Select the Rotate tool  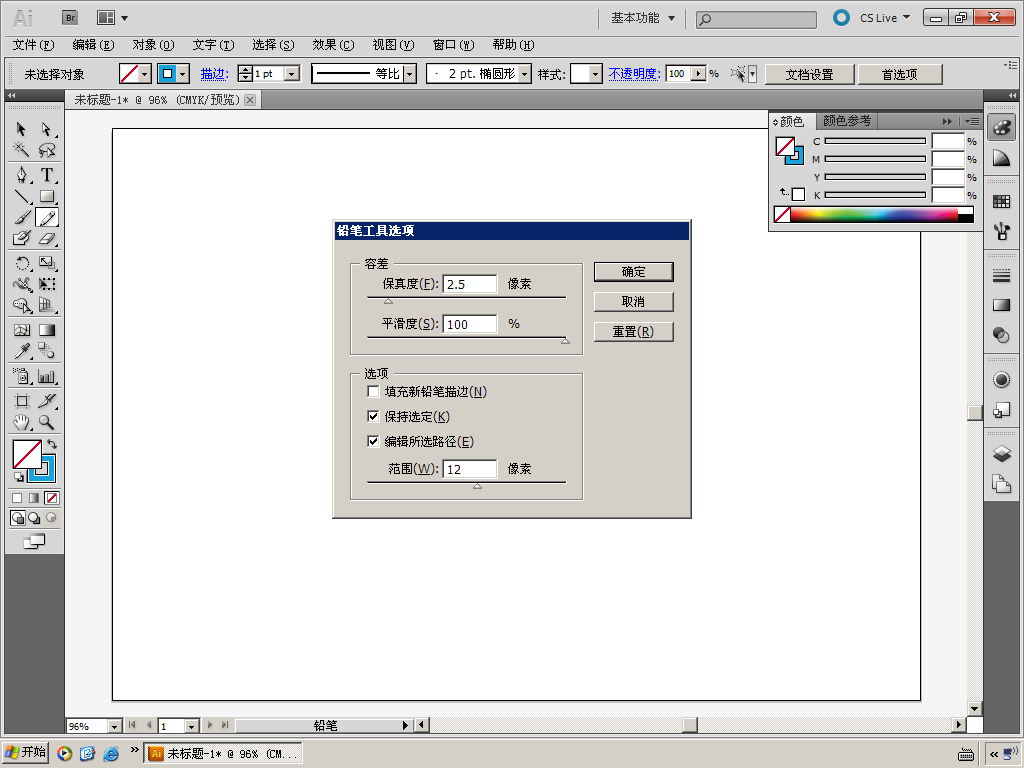click(21, 263)
